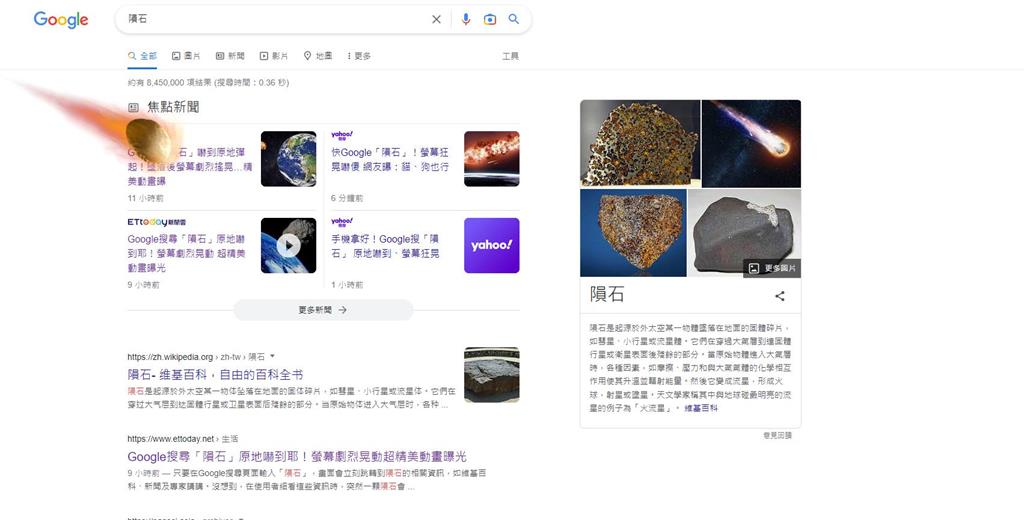Screen dimensions: 1024x520
Task: Open Yahoo article 快Google「隕石」！螢幕狂晃
Action: tap(390, 159)
